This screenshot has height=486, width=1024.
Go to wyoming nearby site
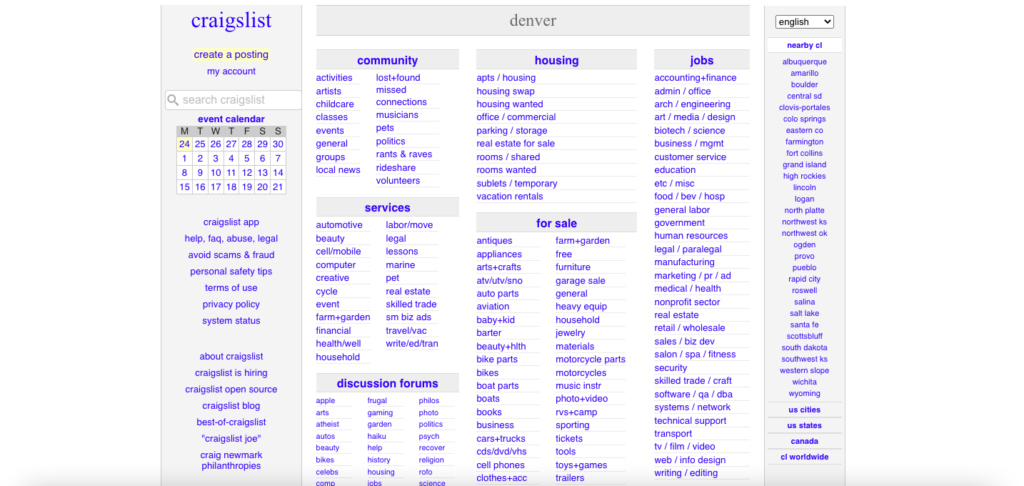pyautogui.click(x=804, y=393)
